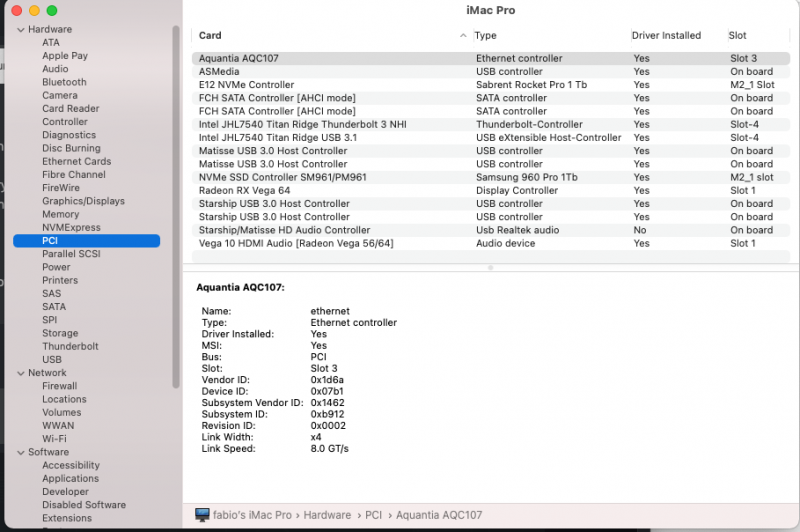Select Apple Pay in the sidebar
The height and width of the screenshot is (532, 800).
tap(65, 56)
